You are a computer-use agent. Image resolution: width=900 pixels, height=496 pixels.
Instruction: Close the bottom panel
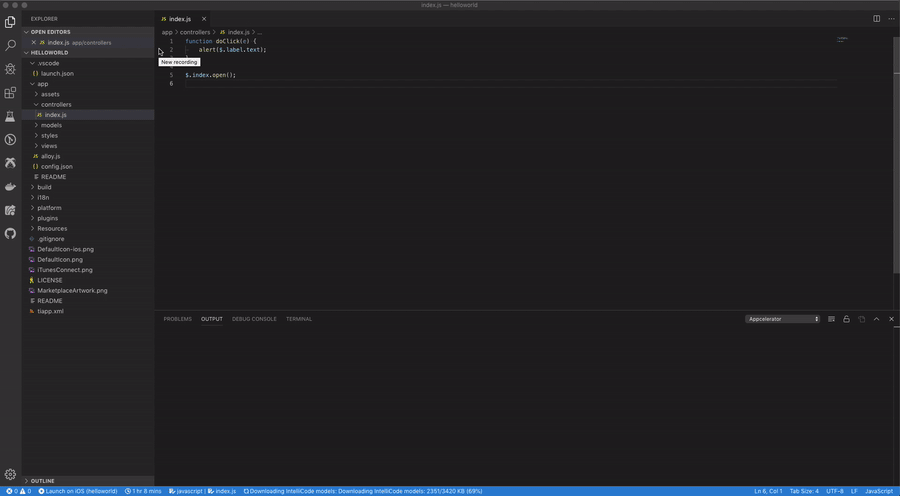(891, 319)
